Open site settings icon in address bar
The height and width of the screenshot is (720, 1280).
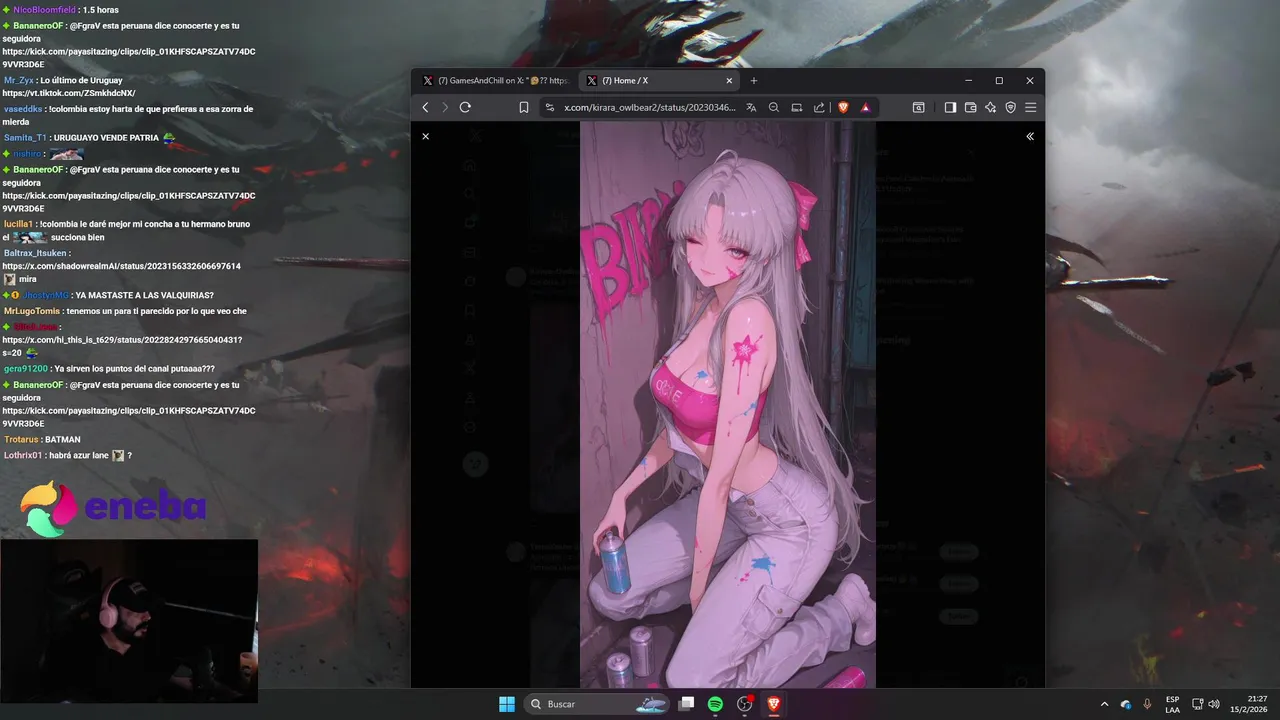[x=549, y=107]
